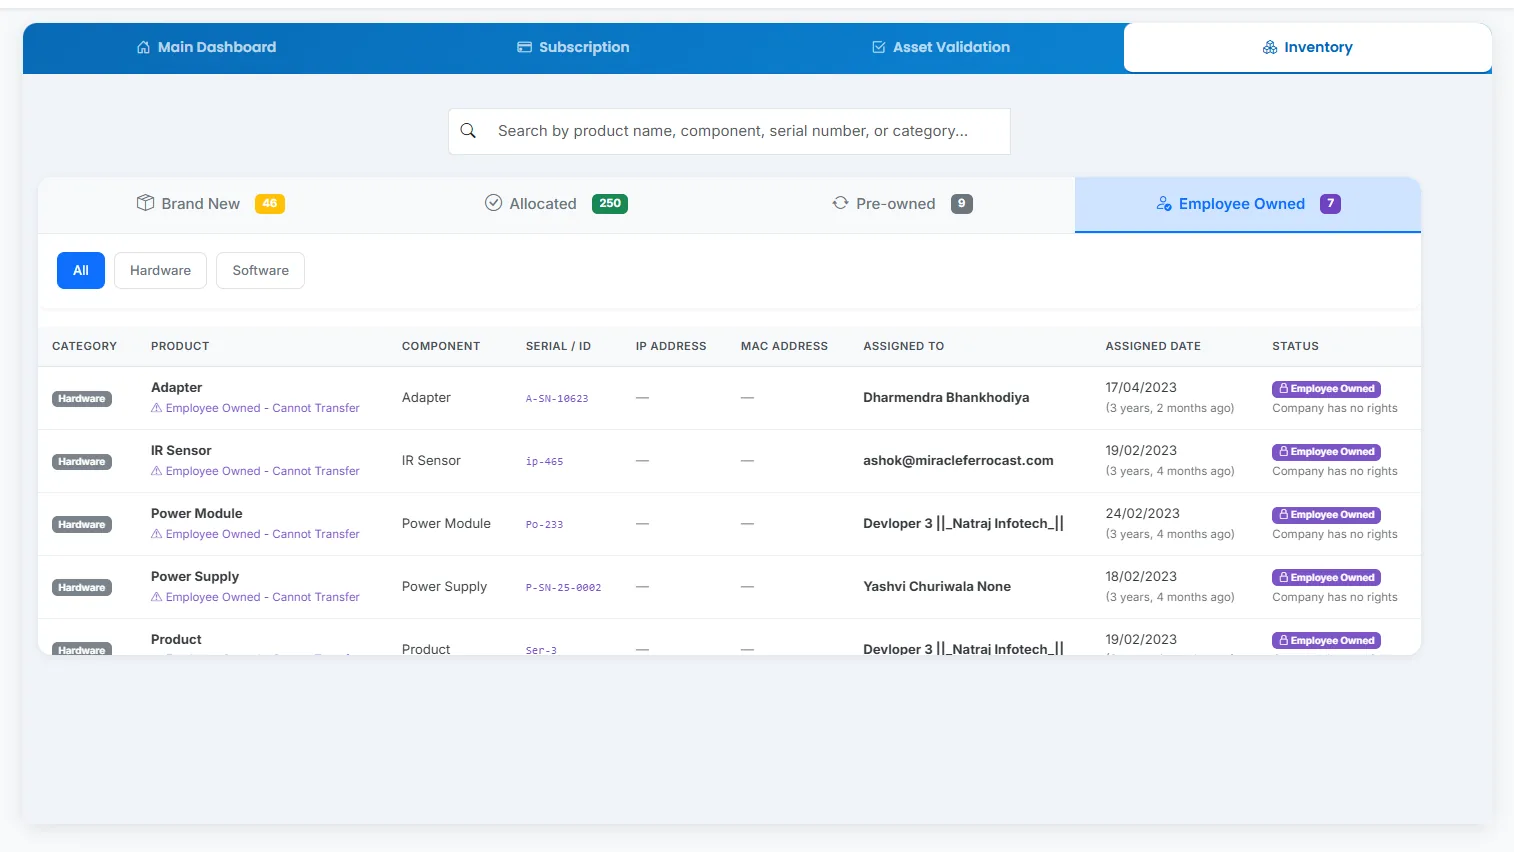
Task: Click the Power Module product name
Action: pos(196,514)
